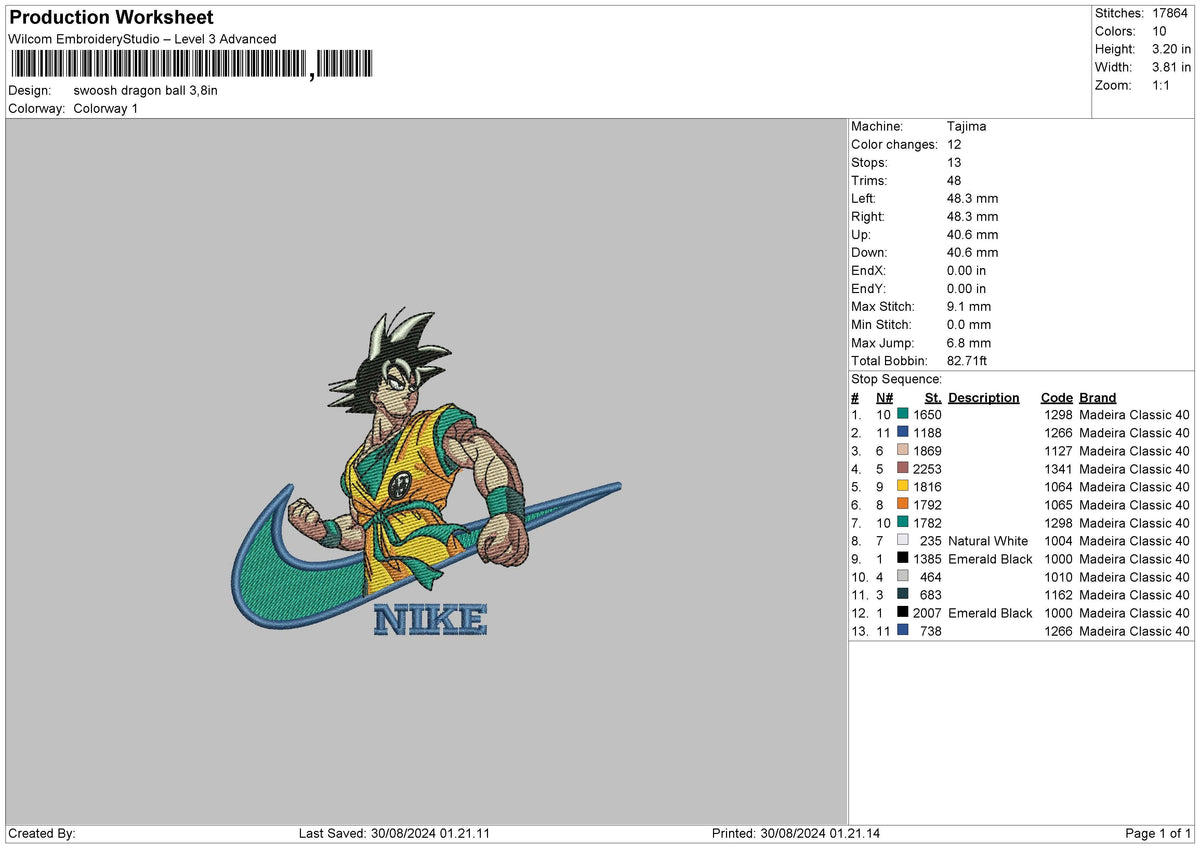1200x848 pixels.
Task: Select the dark teal swatch beside 683
Action: point(903,594)
